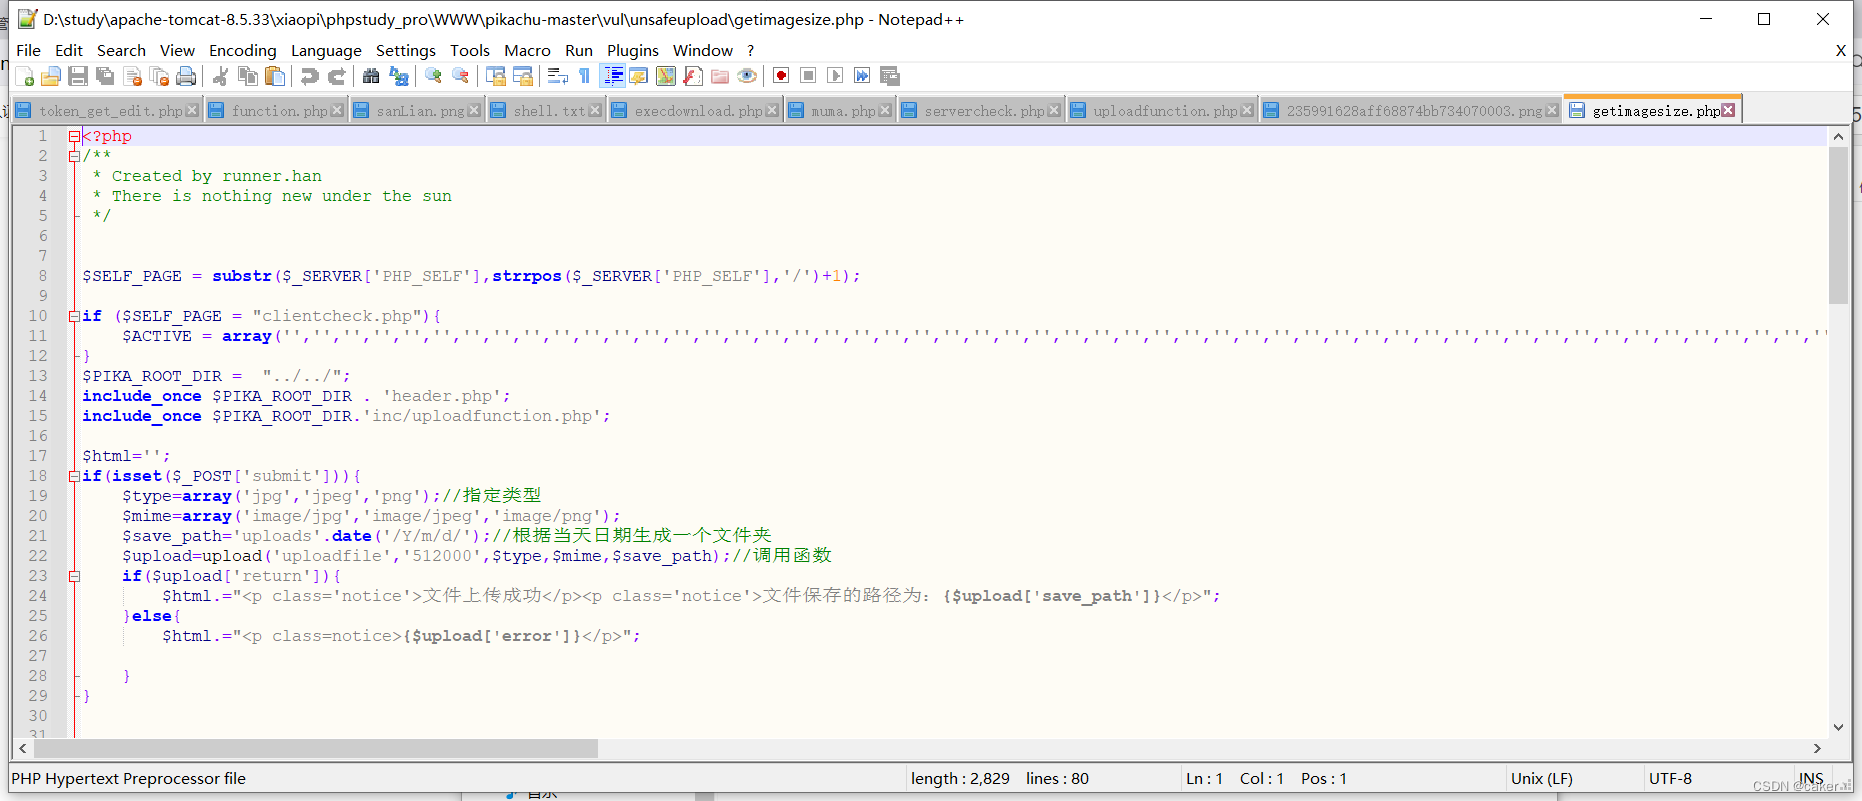Screen dimensions: 1862x801
Task: Click the INS mode indicator
Action: 1811,778
